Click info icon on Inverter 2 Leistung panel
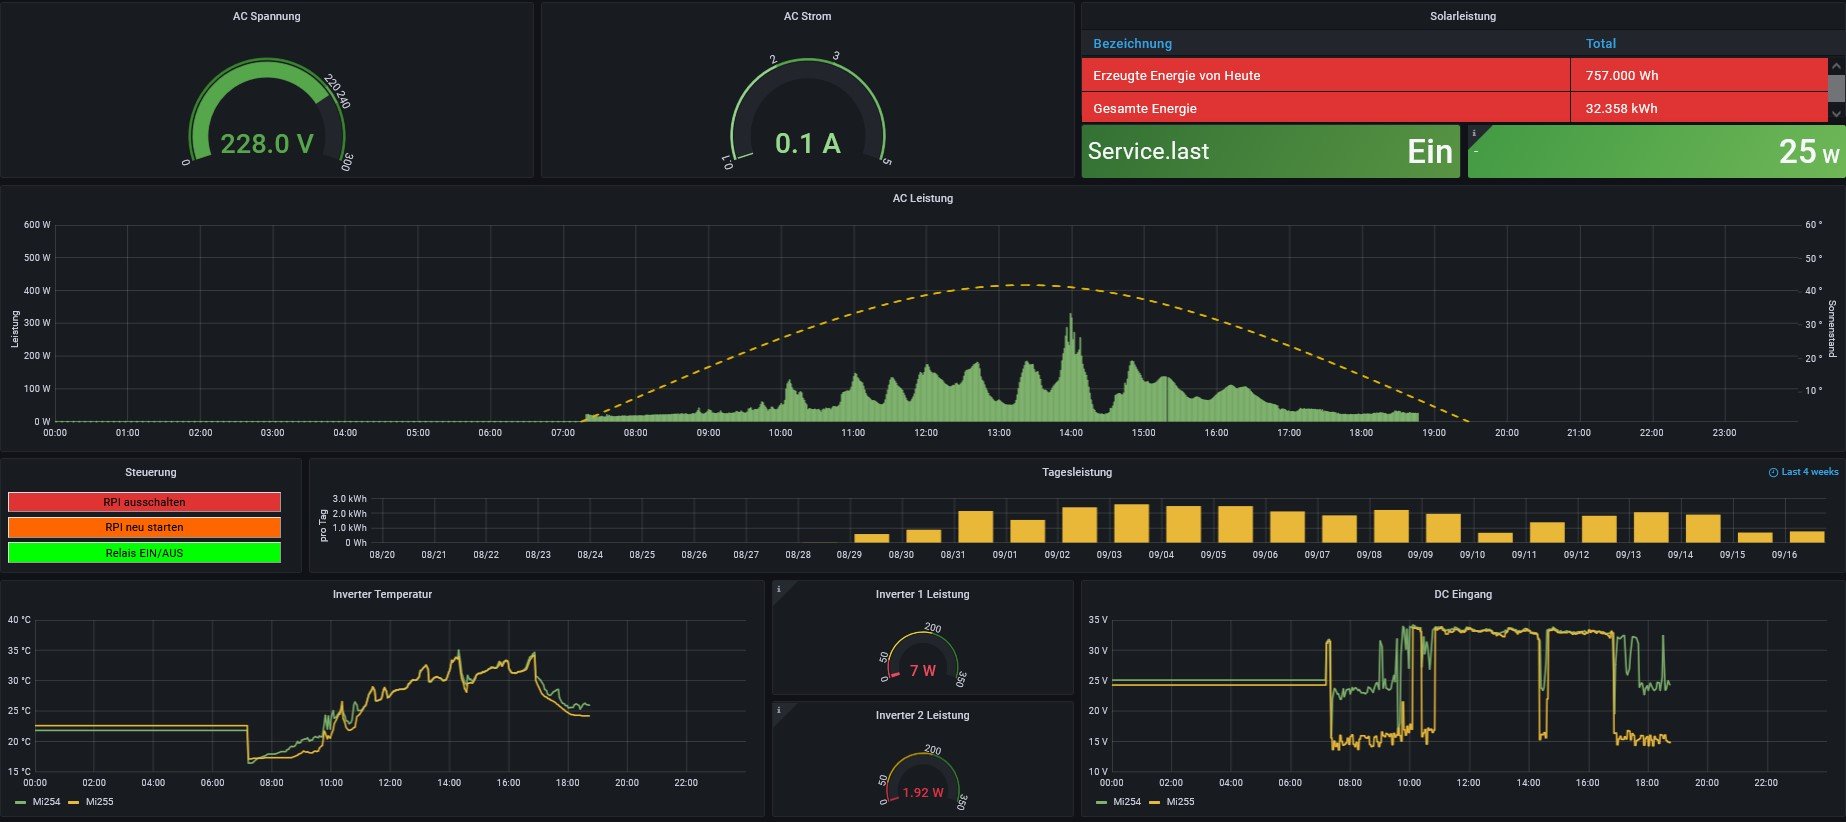Screen dimensions: 1846x822 (779, 710)
